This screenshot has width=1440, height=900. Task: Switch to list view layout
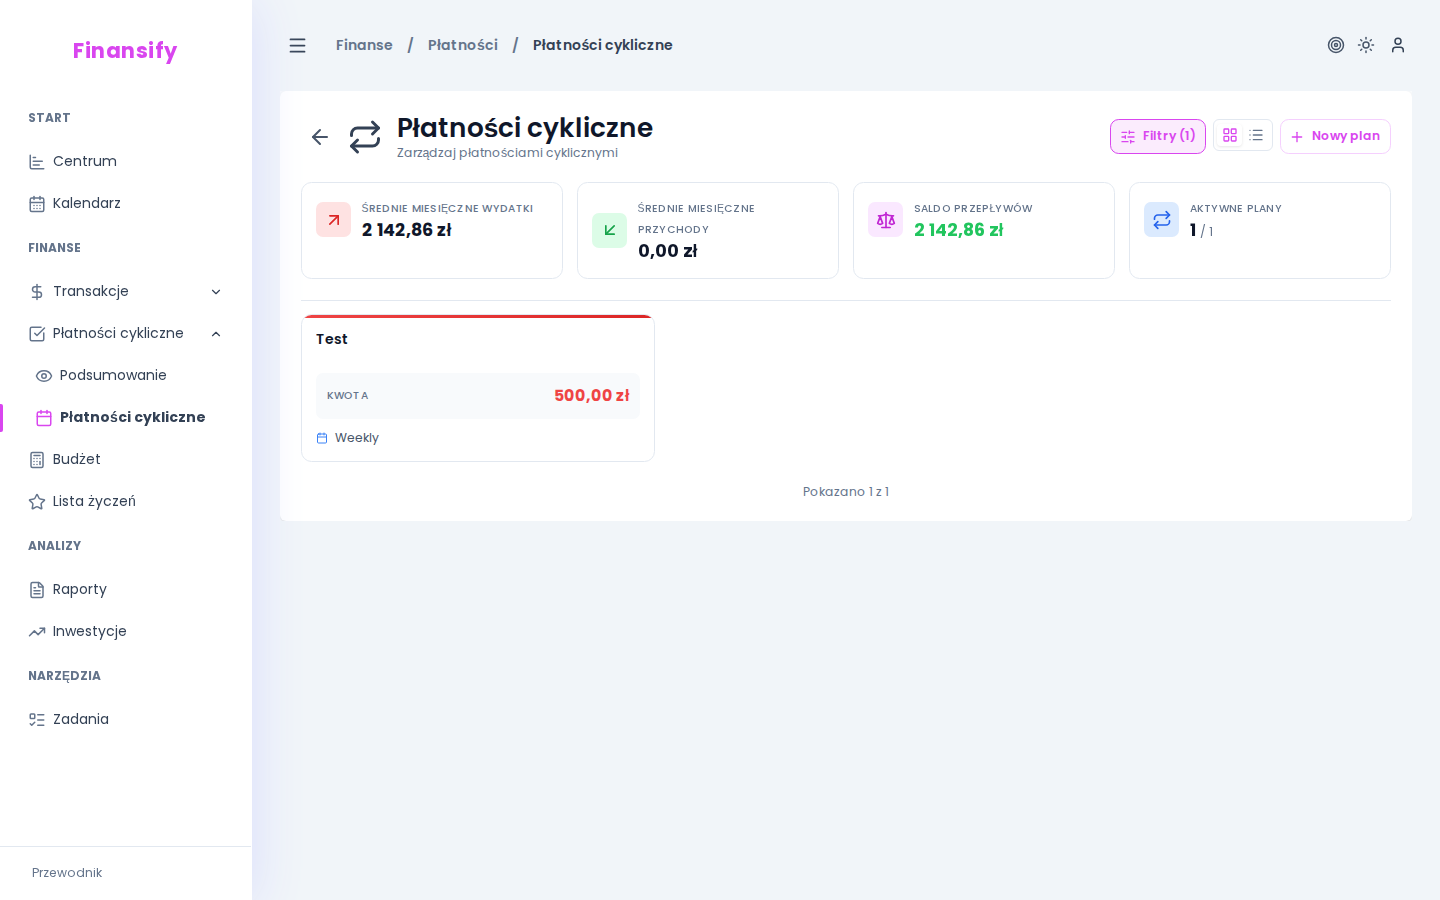1256,136
